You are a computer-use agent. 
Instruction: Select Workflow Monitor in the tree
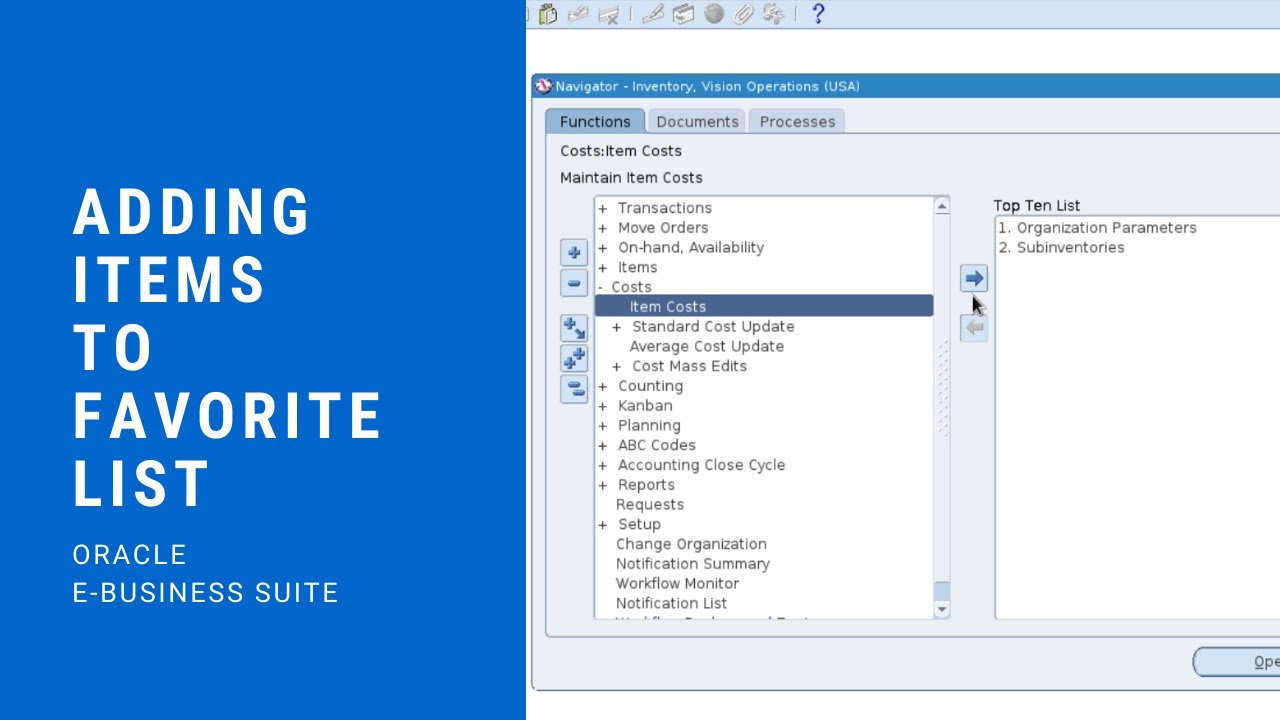(678, 584)
